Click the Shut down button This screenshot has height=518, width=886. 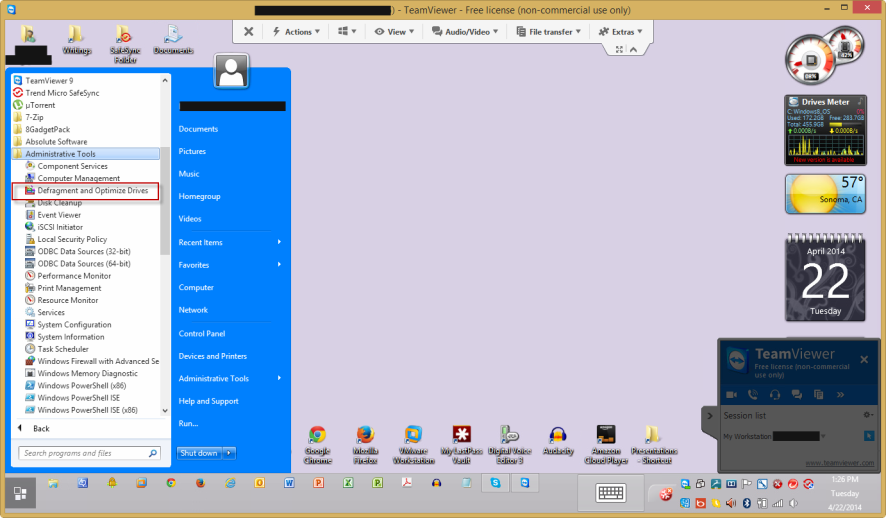199,453
